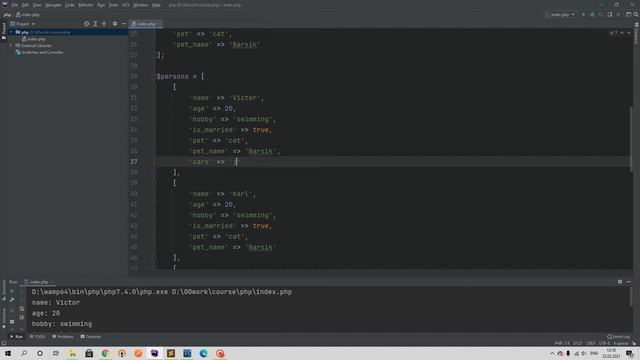Open Project panel gear settings
Image resolution: width=640 pixels, height=360 pixels.
point(115,24)
